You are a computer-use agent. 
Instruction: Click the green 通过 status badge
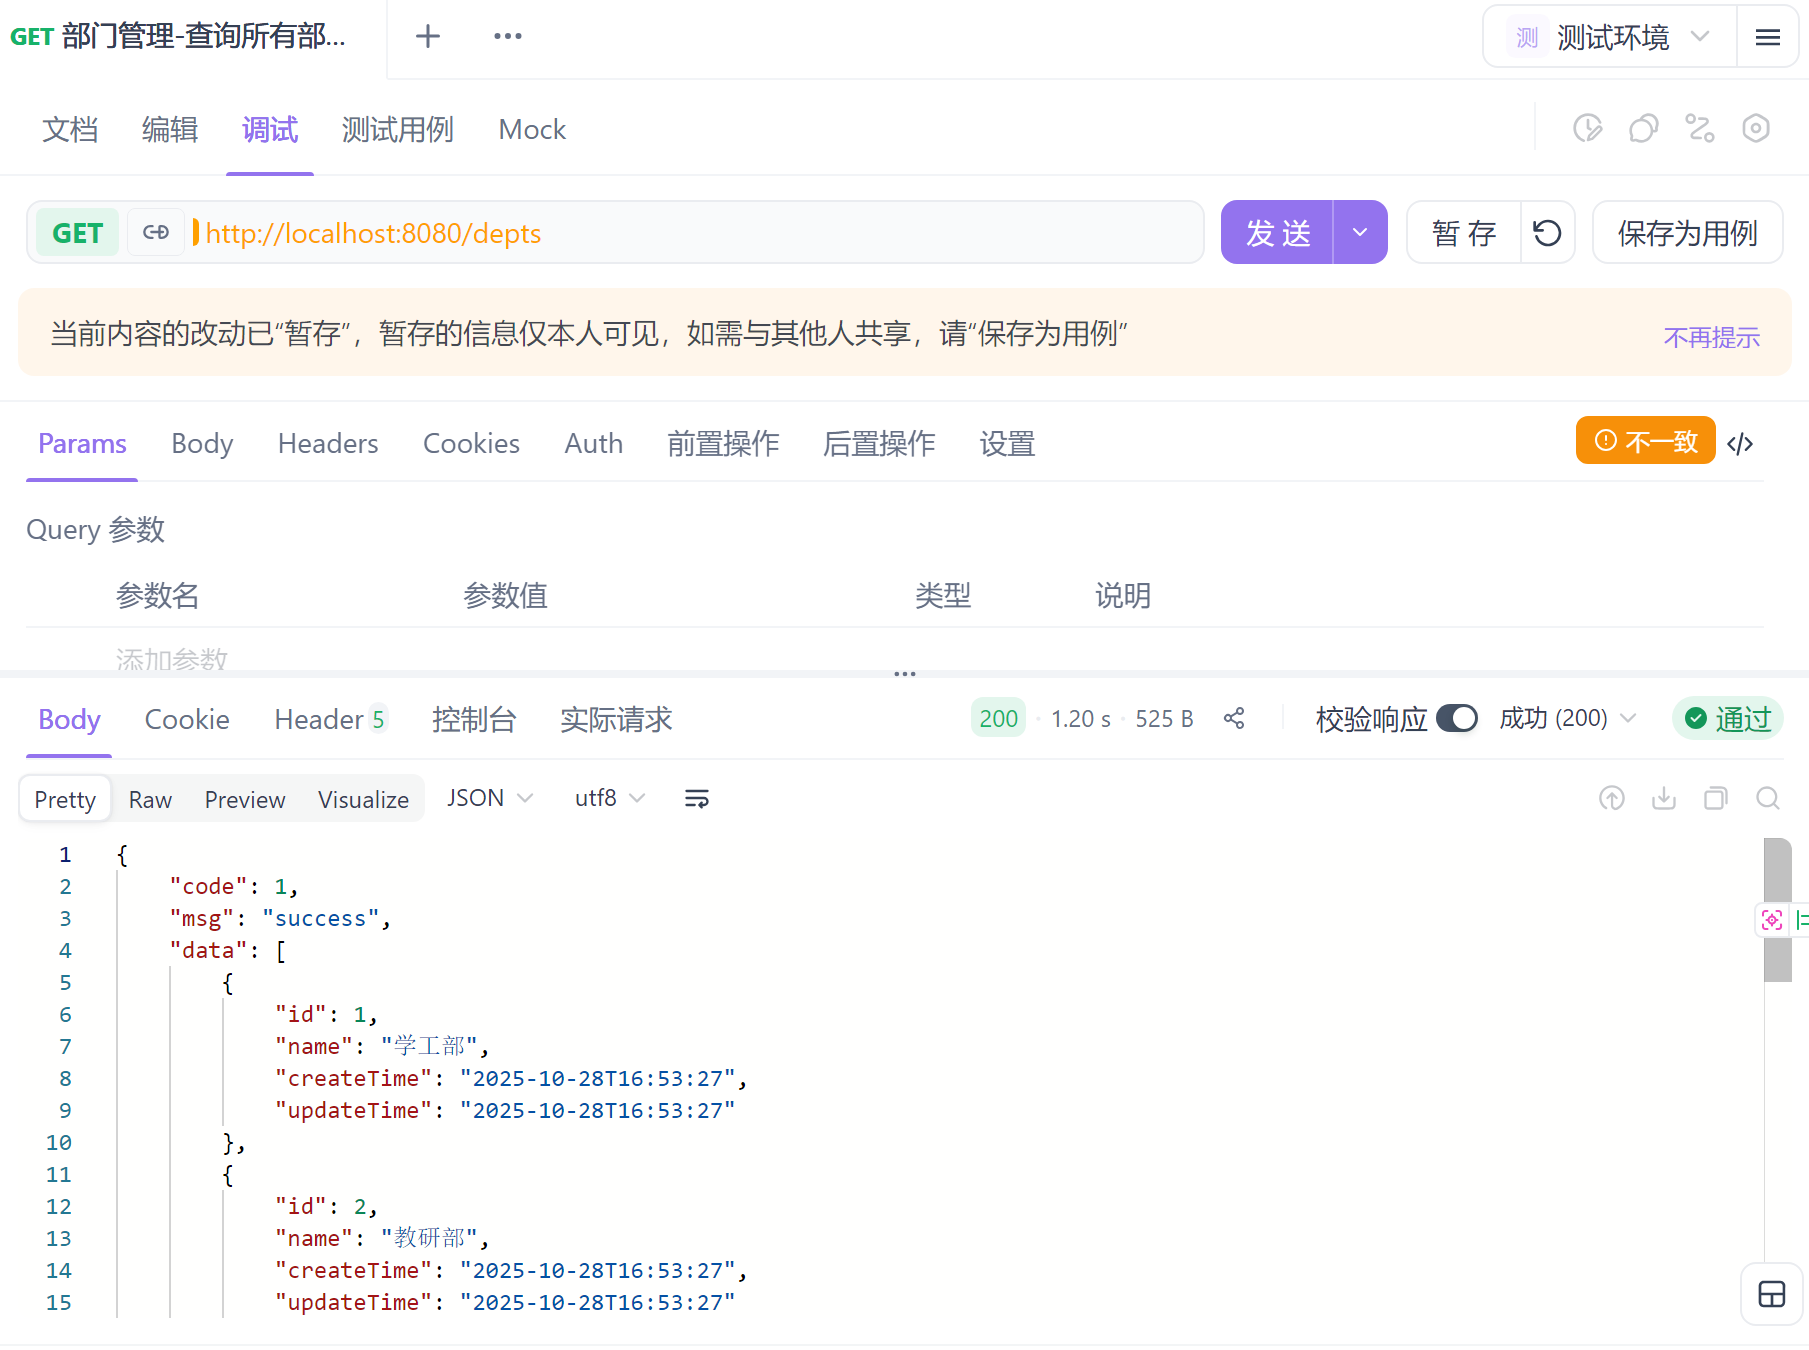pyautogui.click(x=1727, y=718)
